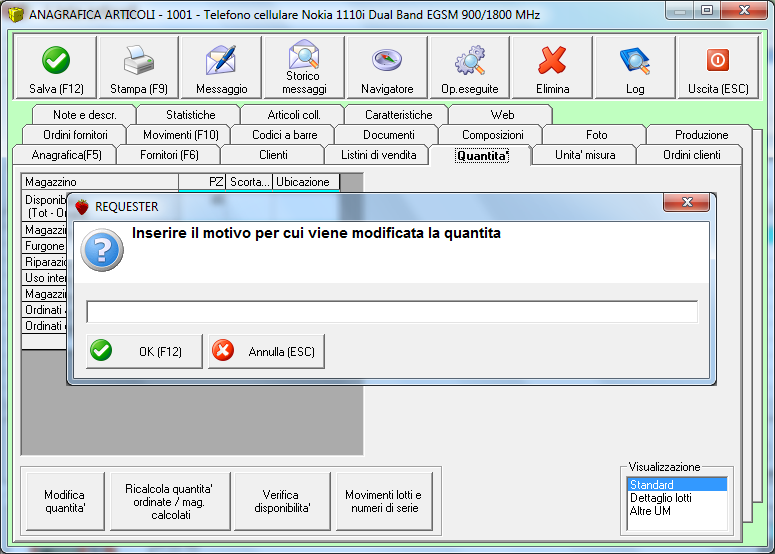The height and width of the screenshot is (554, 775).
Task: Open Ordini fornitori tab
Action: click(75, 134)
